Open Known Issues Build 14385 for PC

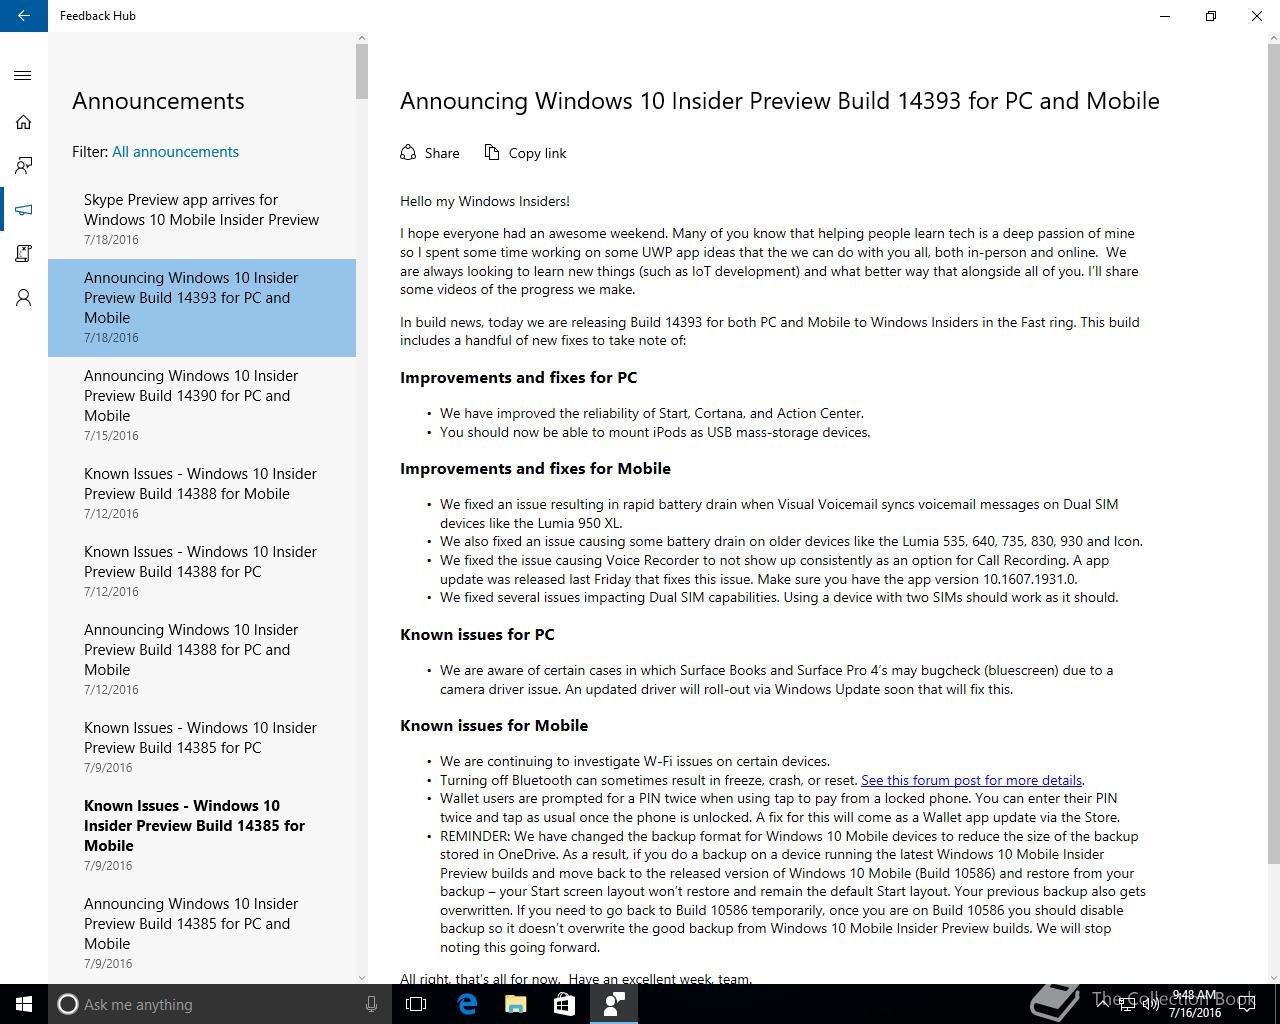point(202,747)
